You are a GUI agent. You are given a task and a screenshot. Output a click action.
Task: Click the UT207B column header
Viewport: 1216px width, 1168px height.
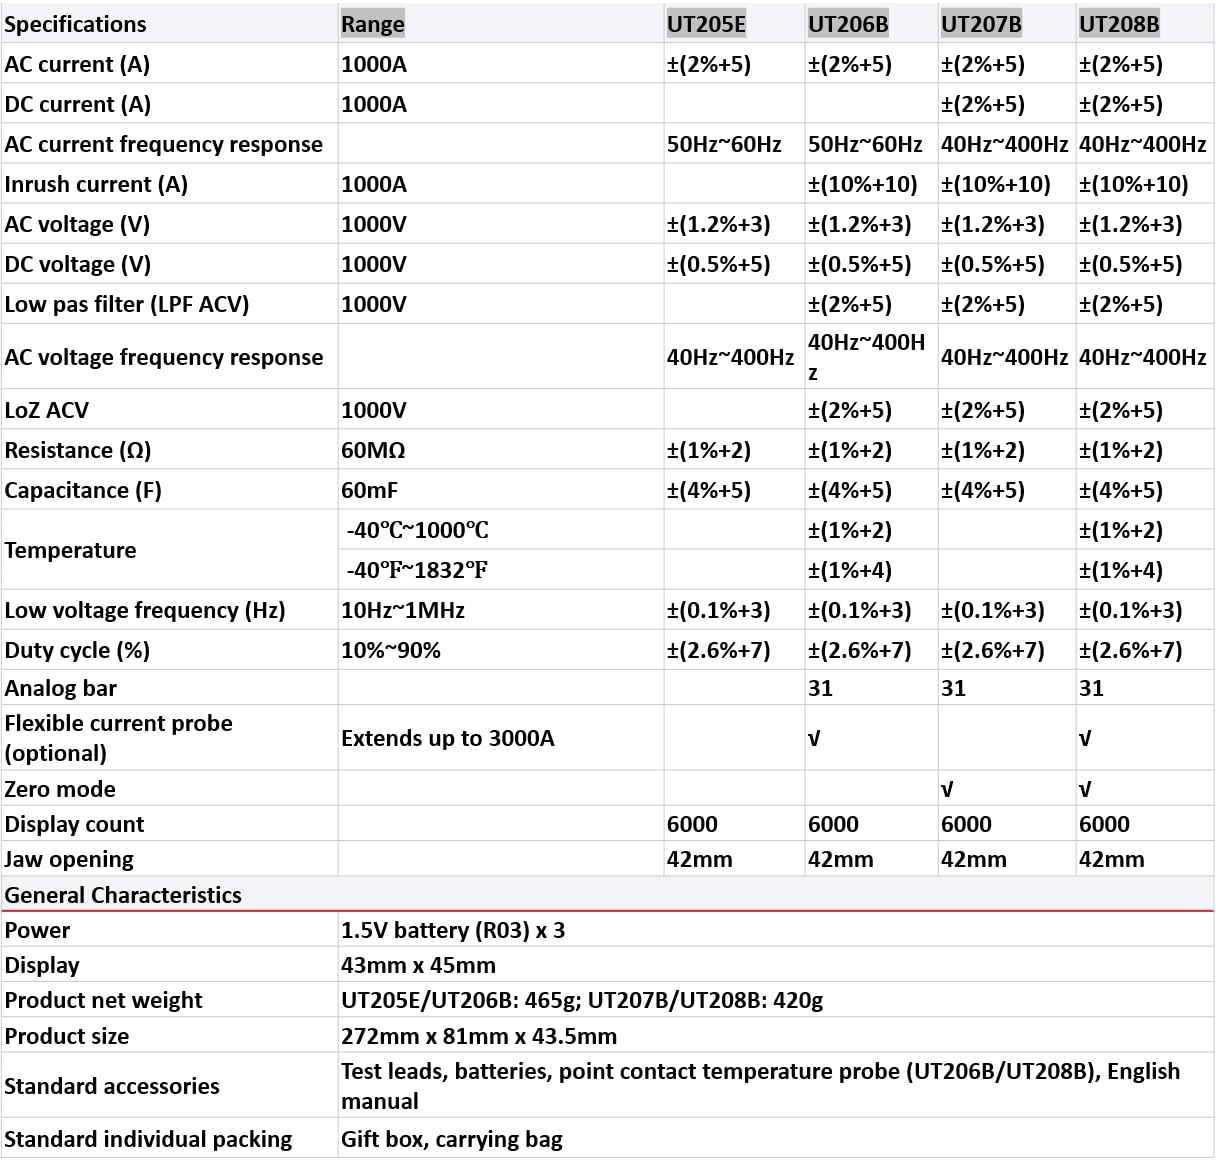[x=981, y=24]
